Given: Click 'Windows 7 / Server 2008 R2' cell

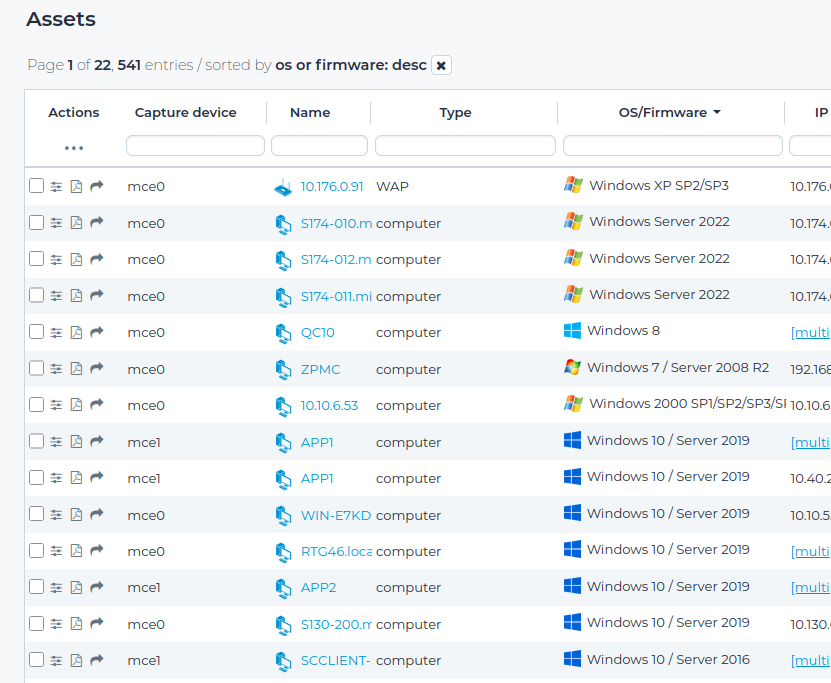Looking at the screenshot, I should coord(678,367).
